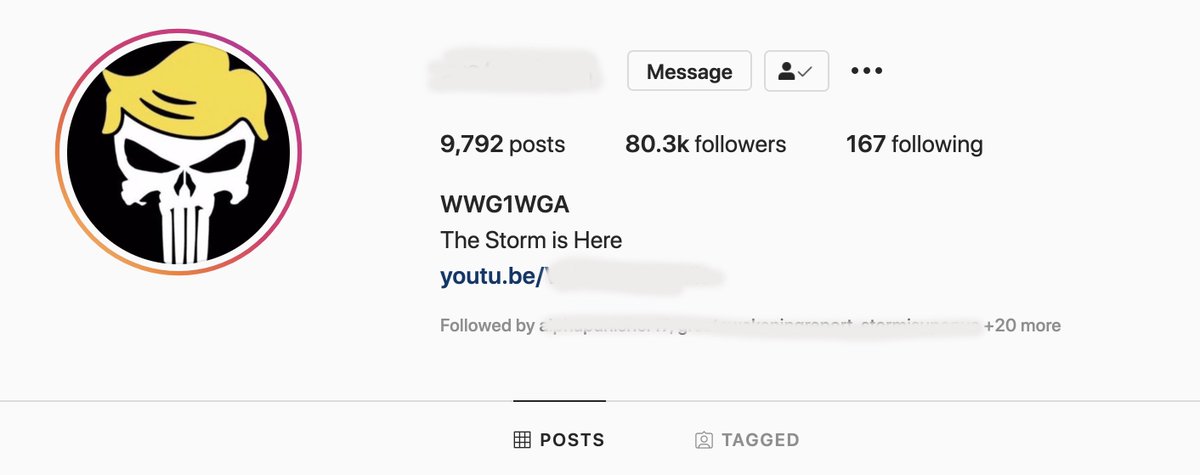Click the WWG1WGA display name

click(505, 204)
